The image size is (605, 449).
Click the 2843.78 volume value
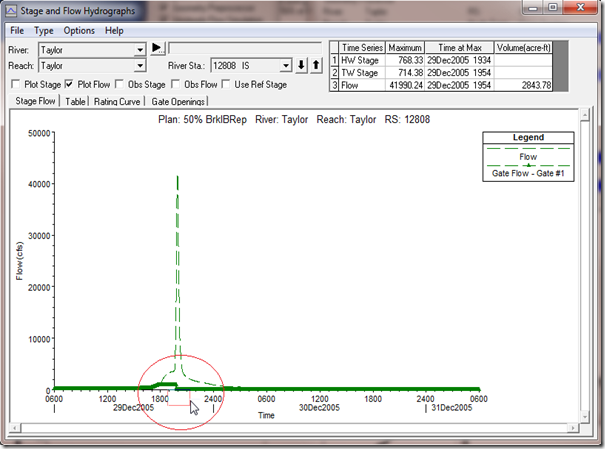pos(524,85)
